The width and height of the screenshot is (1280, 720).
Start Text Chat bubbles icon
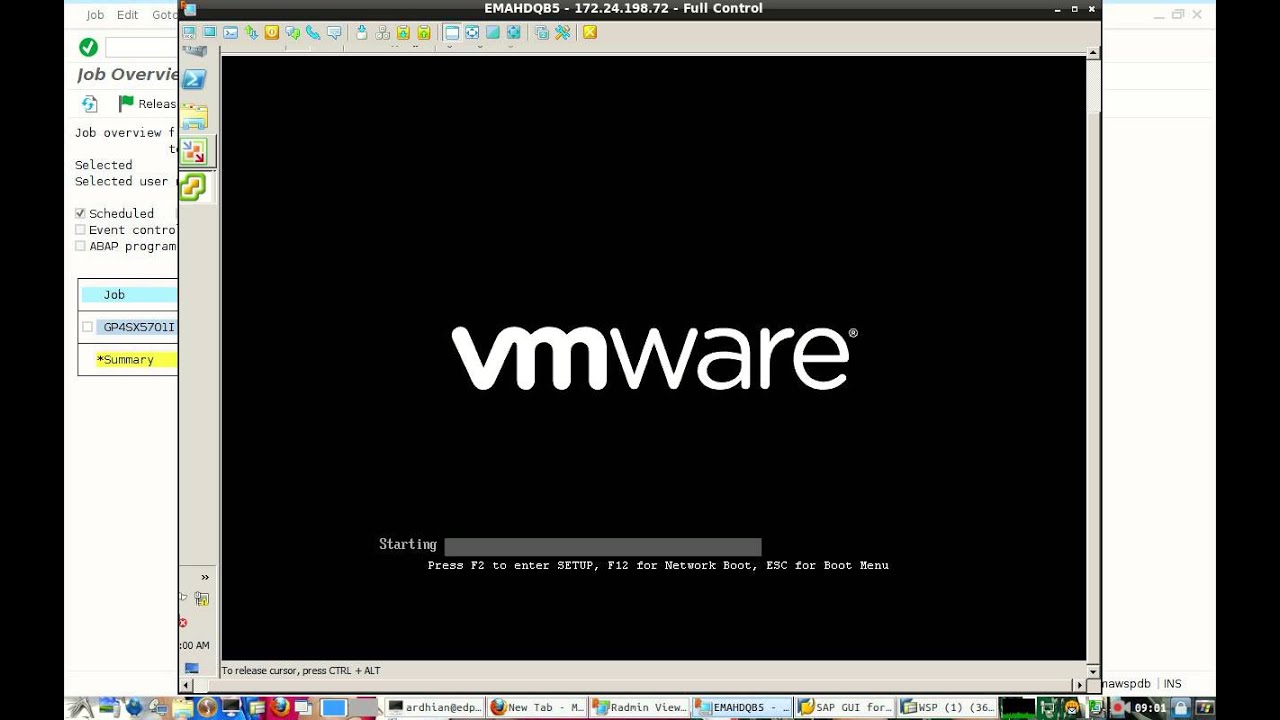click(293, 32)
